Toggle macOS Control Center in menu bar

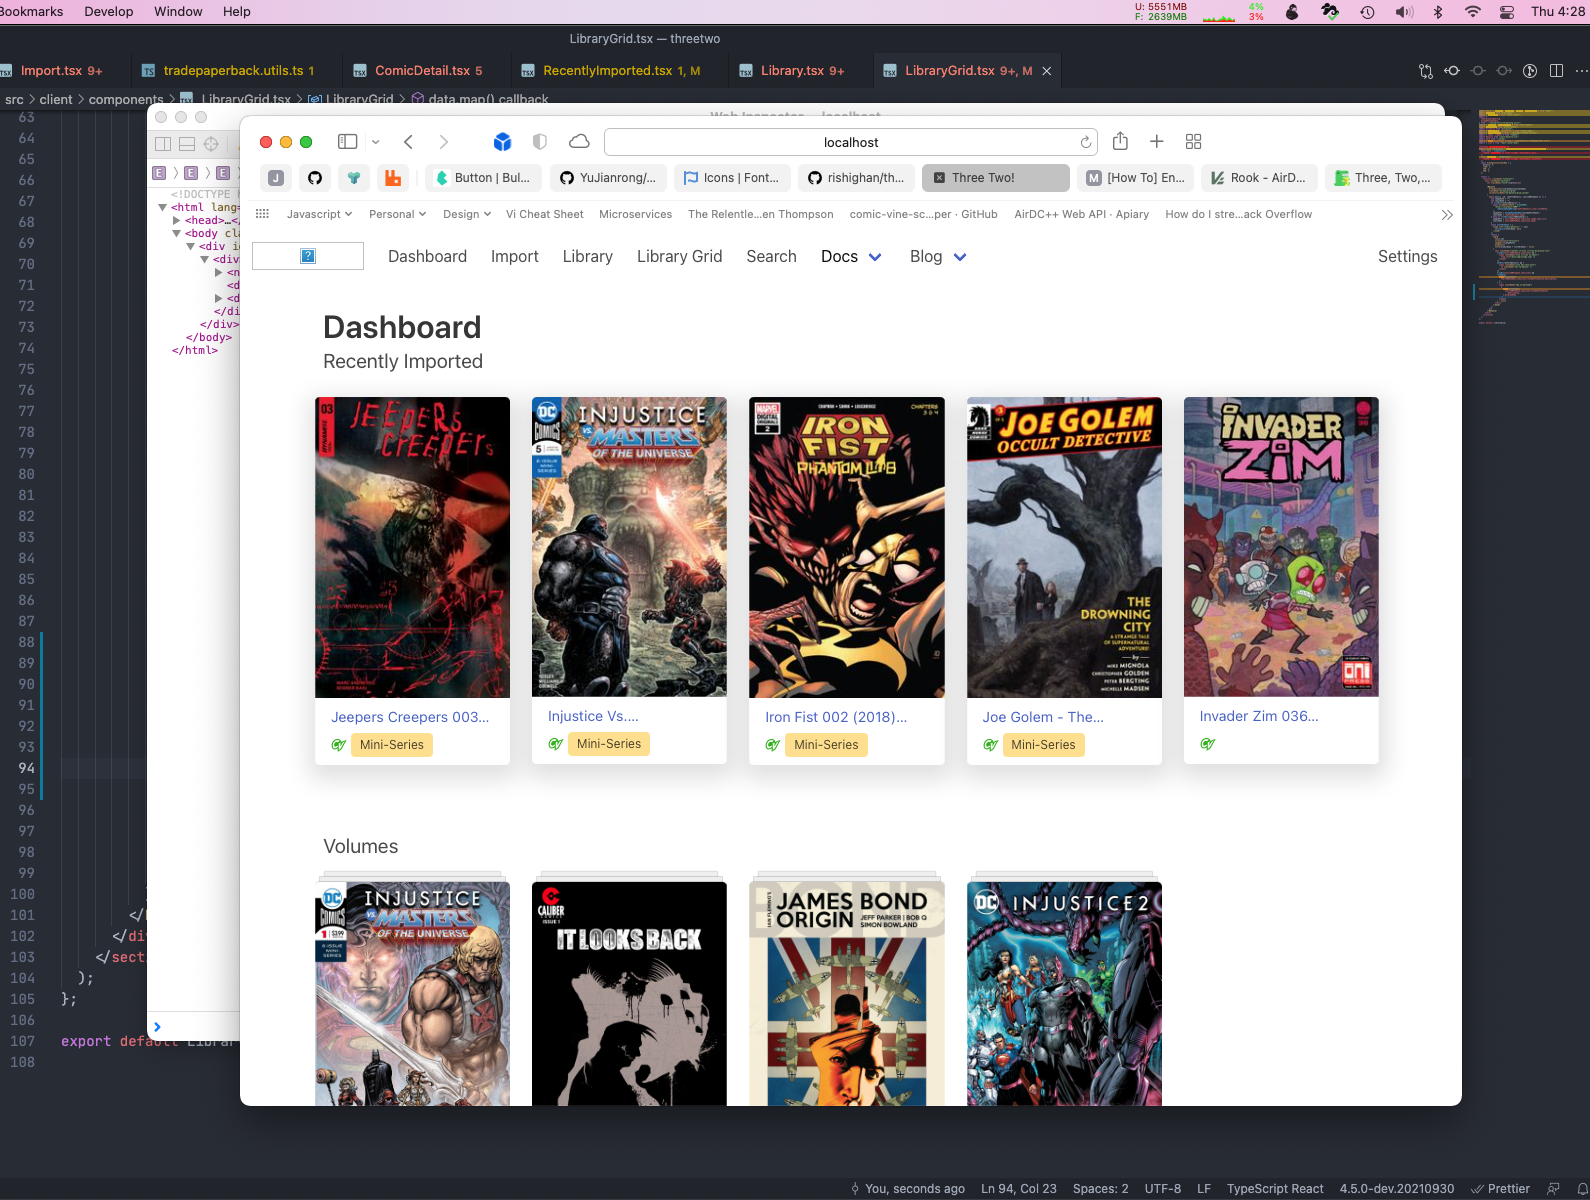[x=1506, y=12]
